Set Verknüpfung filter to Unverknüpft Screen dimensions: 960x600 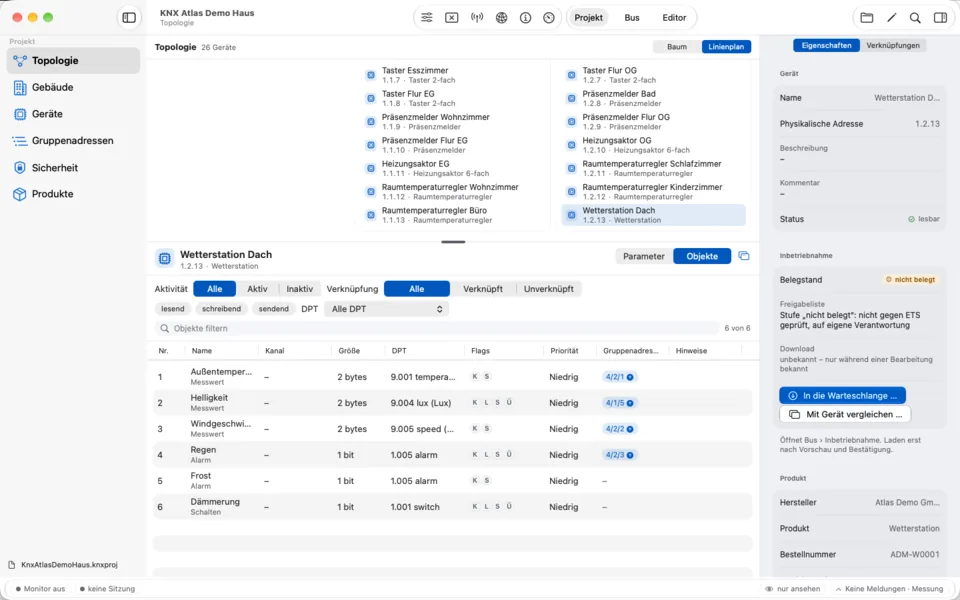point(549,289)
